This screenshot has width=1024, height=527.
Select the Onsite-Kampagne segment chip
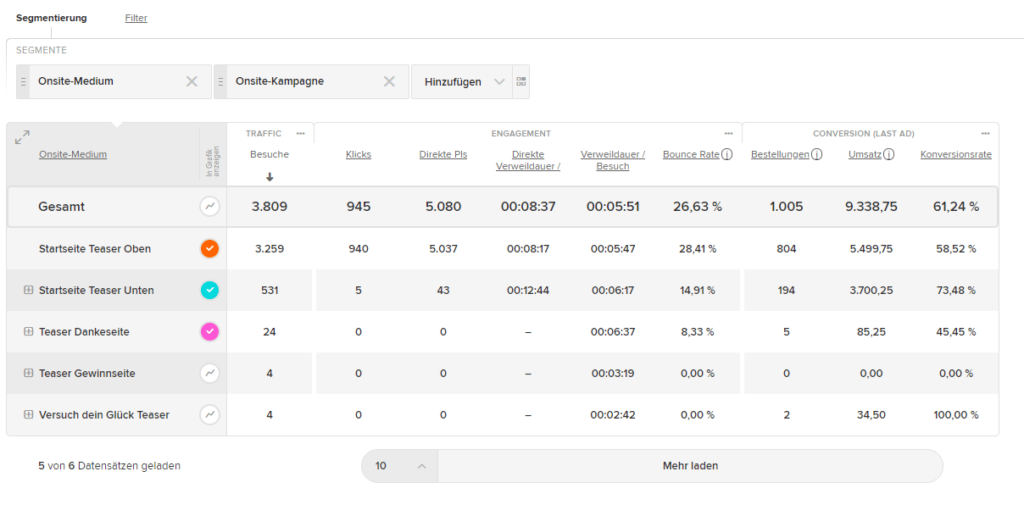pos(312,82)
